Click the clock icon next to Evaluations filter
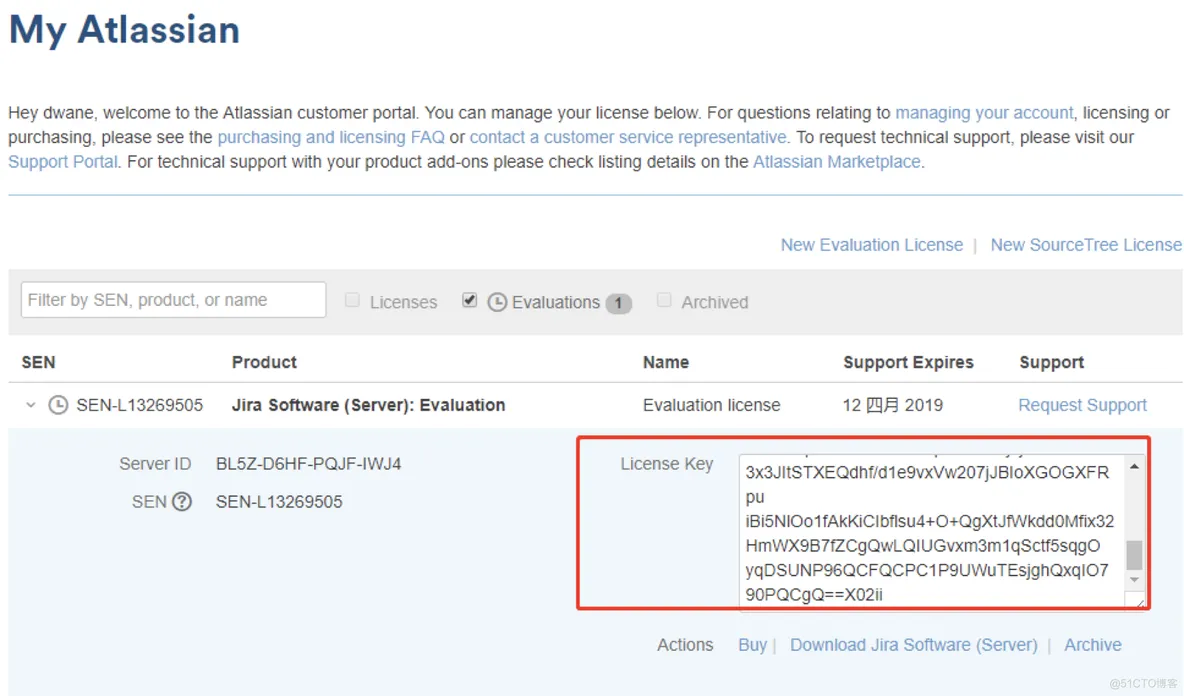The height and width of the screenshot is (696, 1184). point(497,303)
